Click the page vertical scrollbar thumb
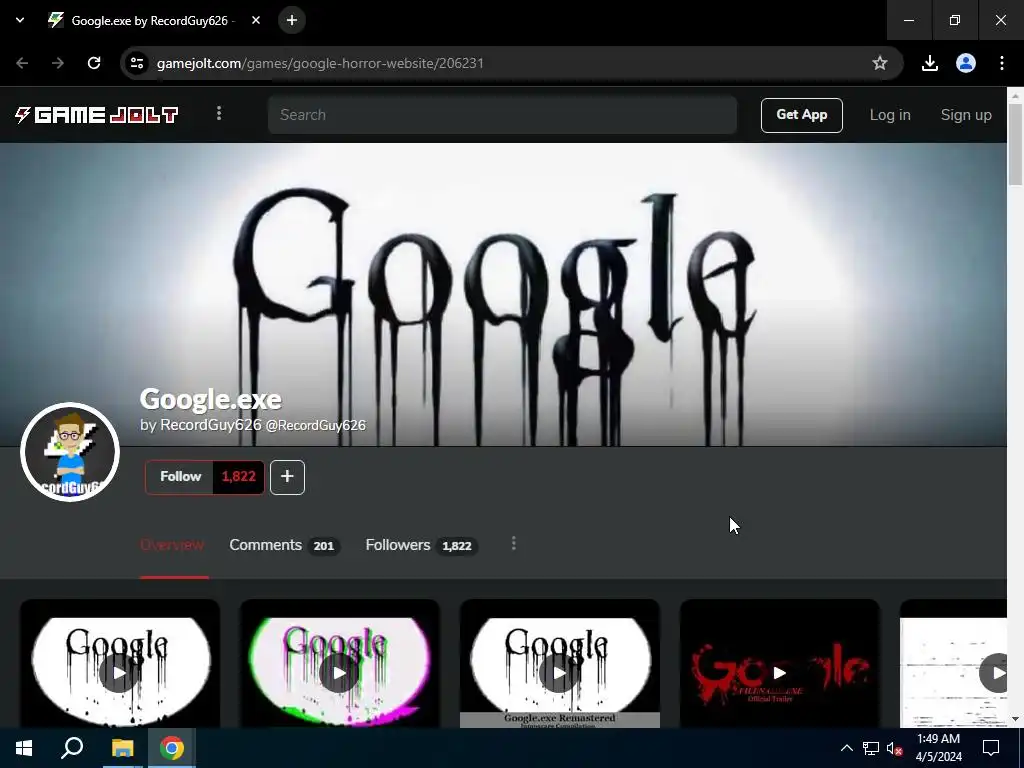Image resolution: width=1024 pixels, height=768 pixels. [1015, 144]
